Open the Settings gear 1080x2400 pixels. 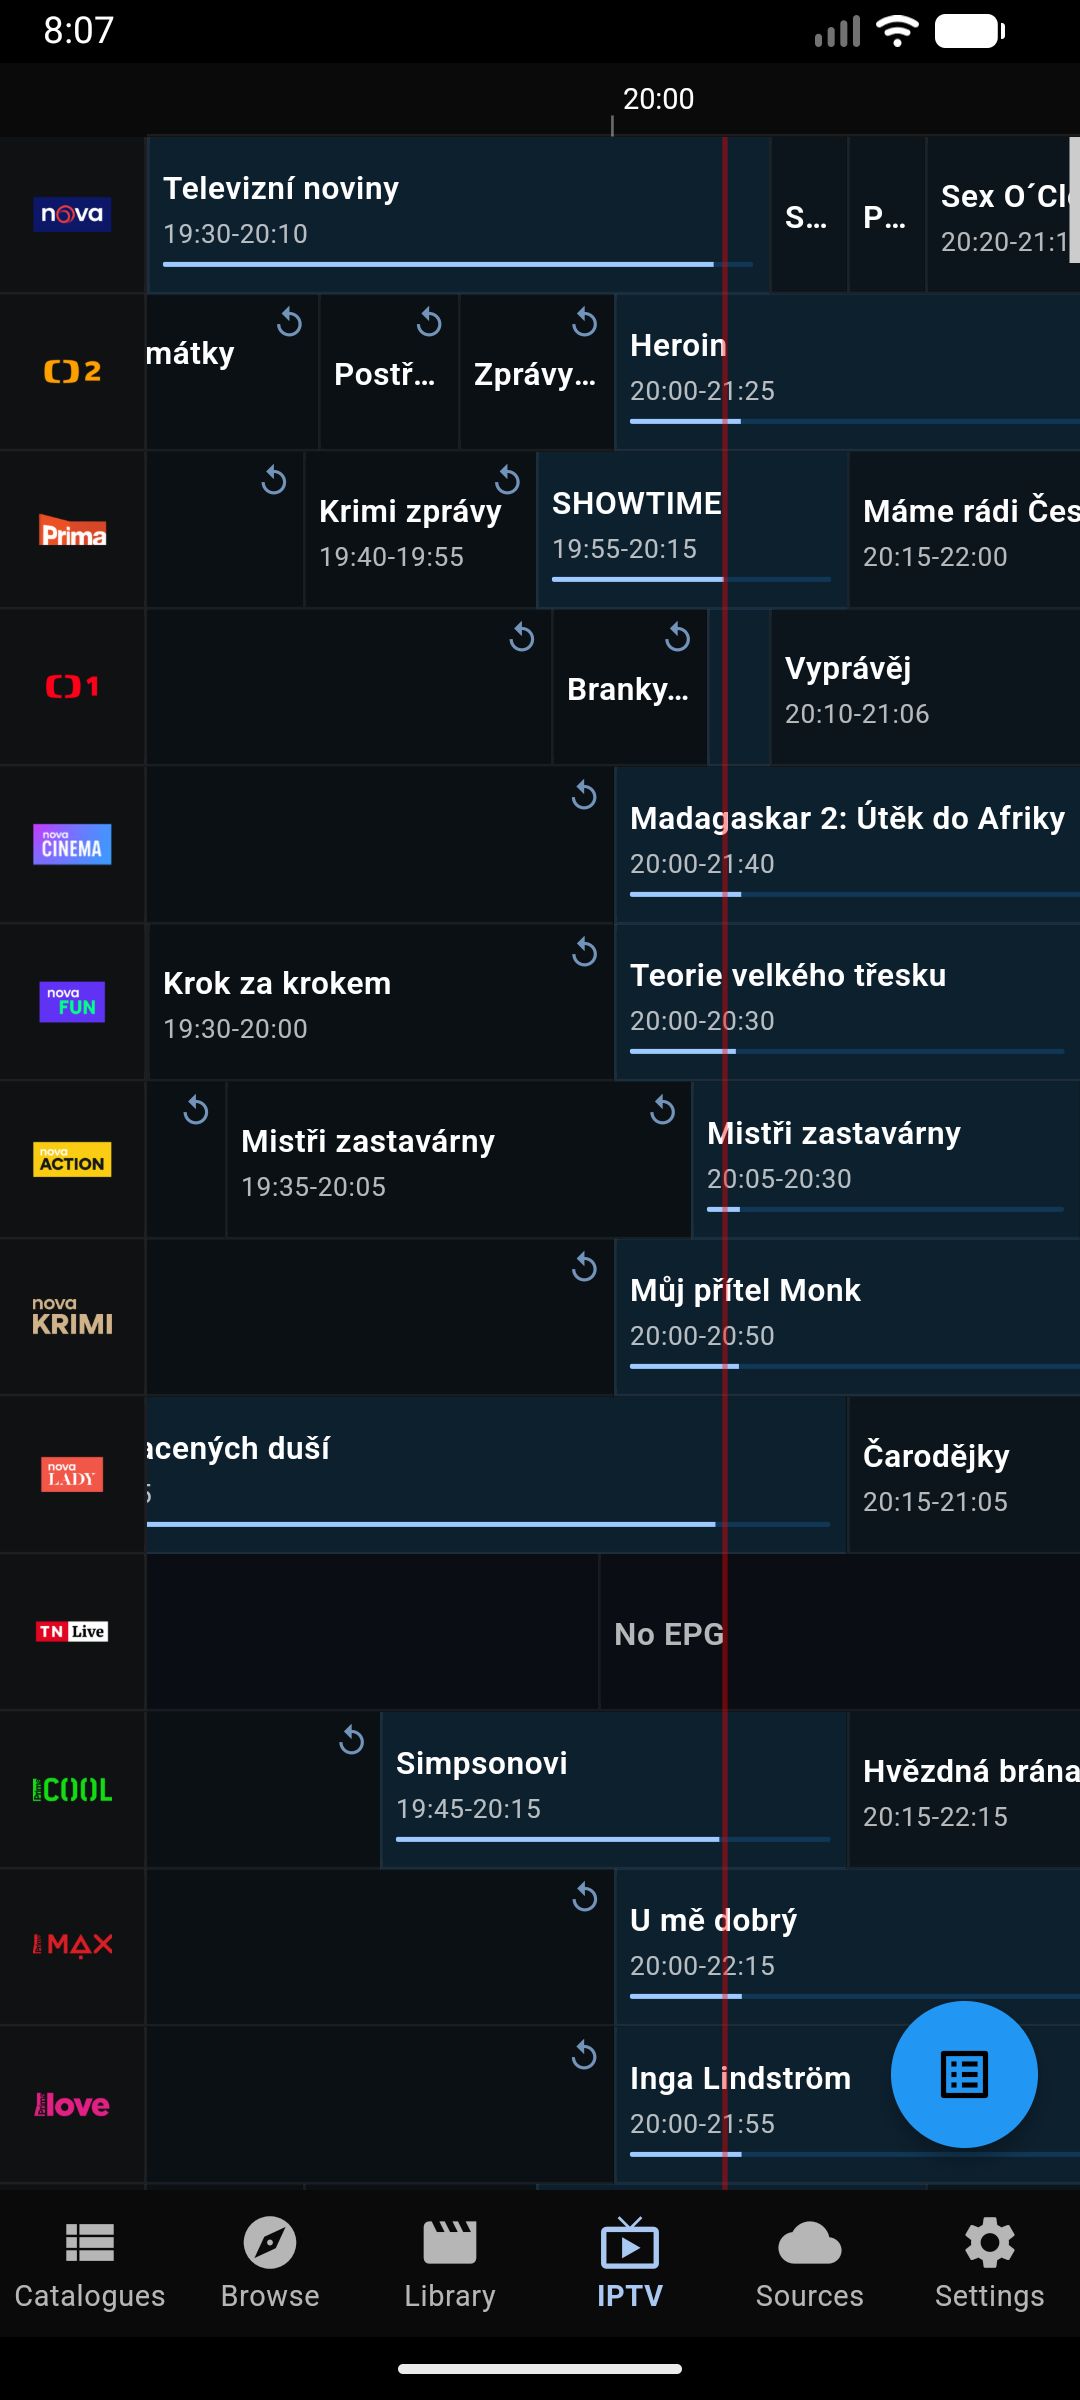point(989,2262)
